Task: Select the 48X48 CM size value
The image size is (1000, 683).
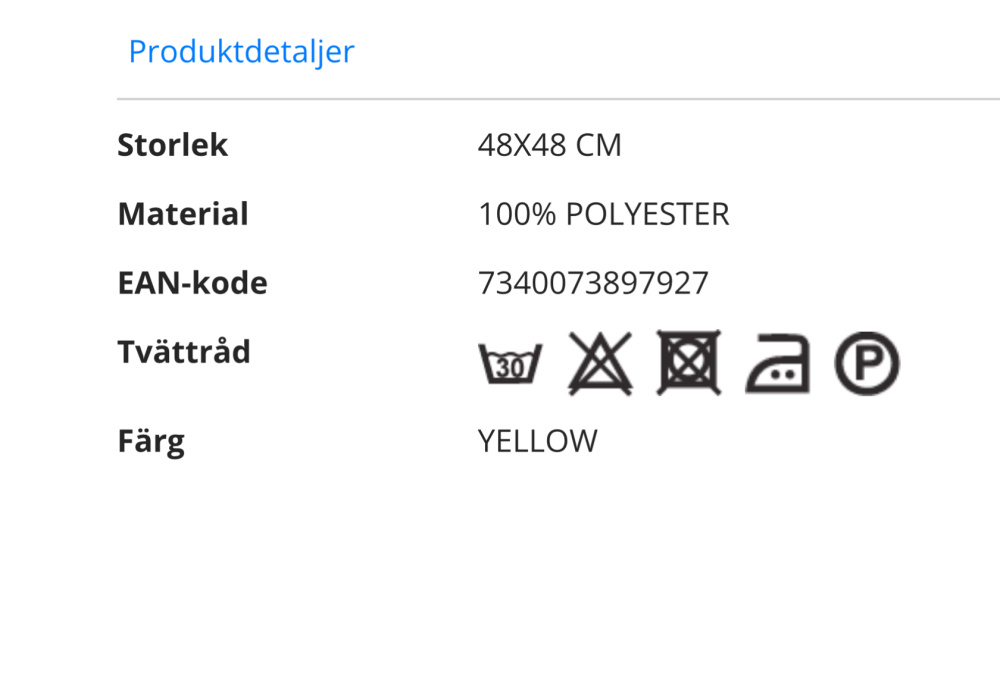Action: [549, 145]
